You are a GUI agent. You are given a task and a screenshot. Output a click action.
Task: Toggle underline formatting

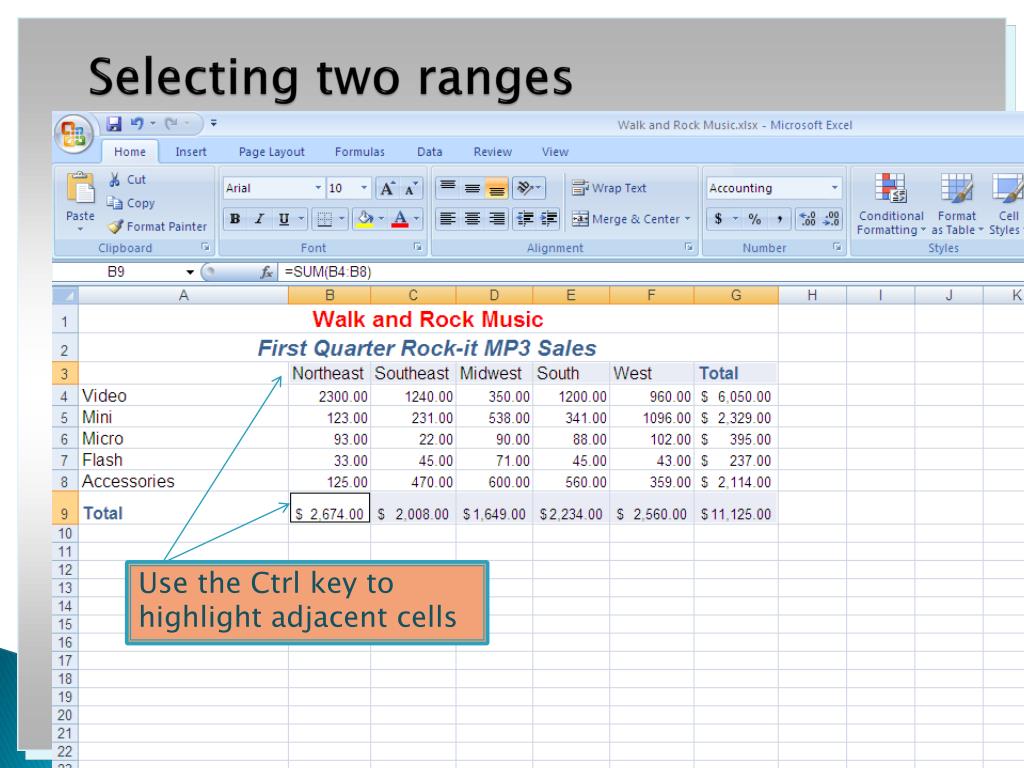click(x=284, y=219)
